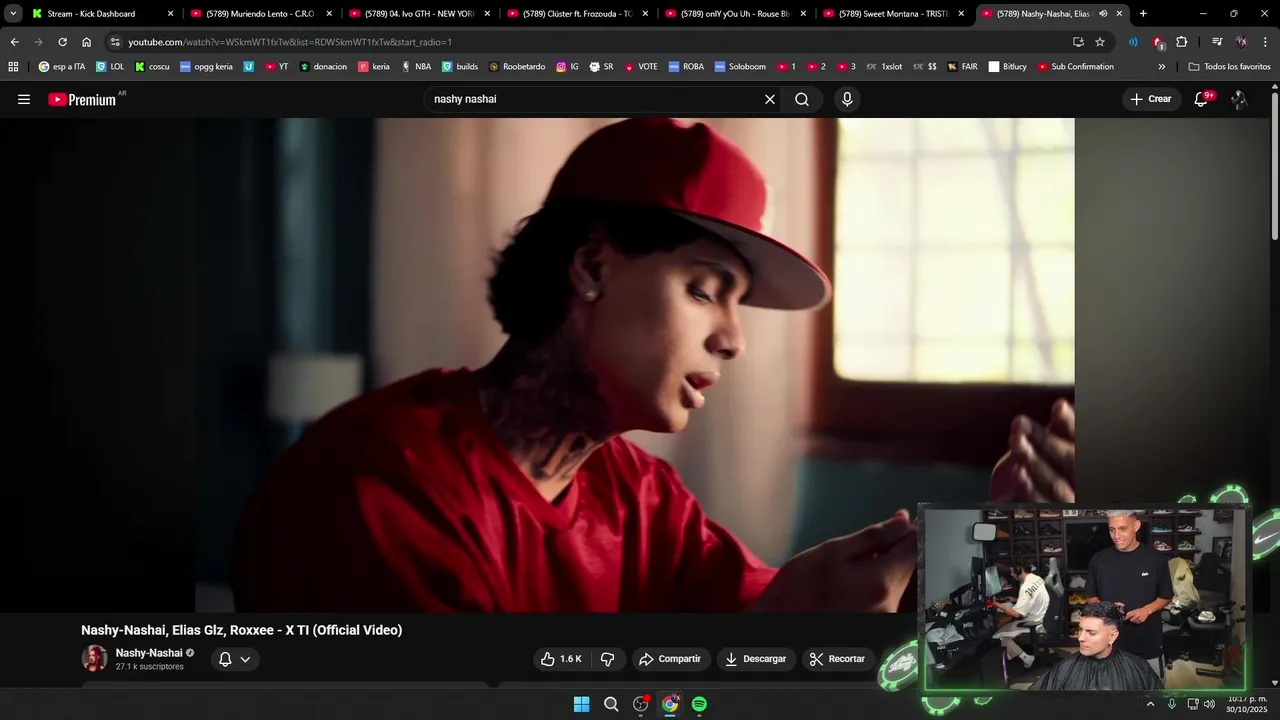Open the LOL bookmark

coord(110,67)
